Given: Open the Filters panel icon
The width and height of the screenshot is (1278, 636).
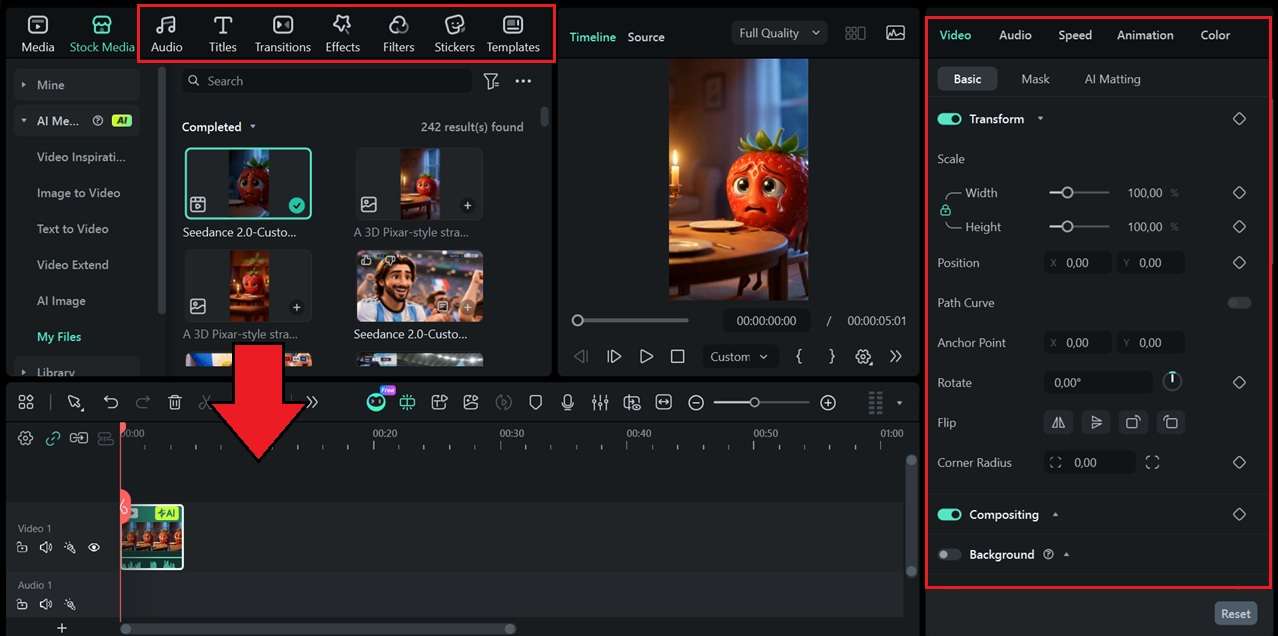Looking at the screenshot, I should 398,25.
